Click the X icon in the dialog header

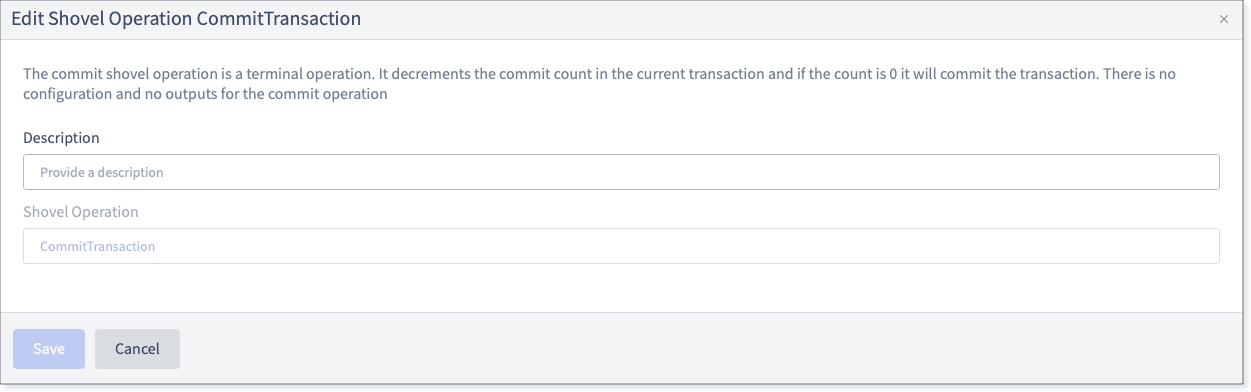pyautogui.click(x=1224, y=19)
